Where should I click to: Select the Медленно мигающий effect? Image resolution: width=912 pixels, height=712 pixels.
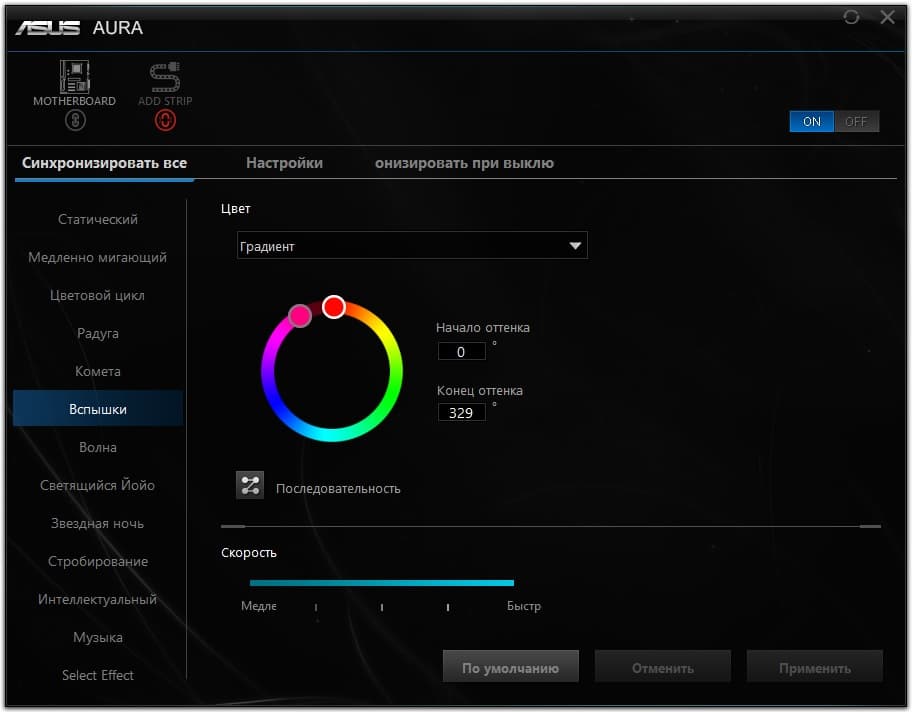pos(98,257)
